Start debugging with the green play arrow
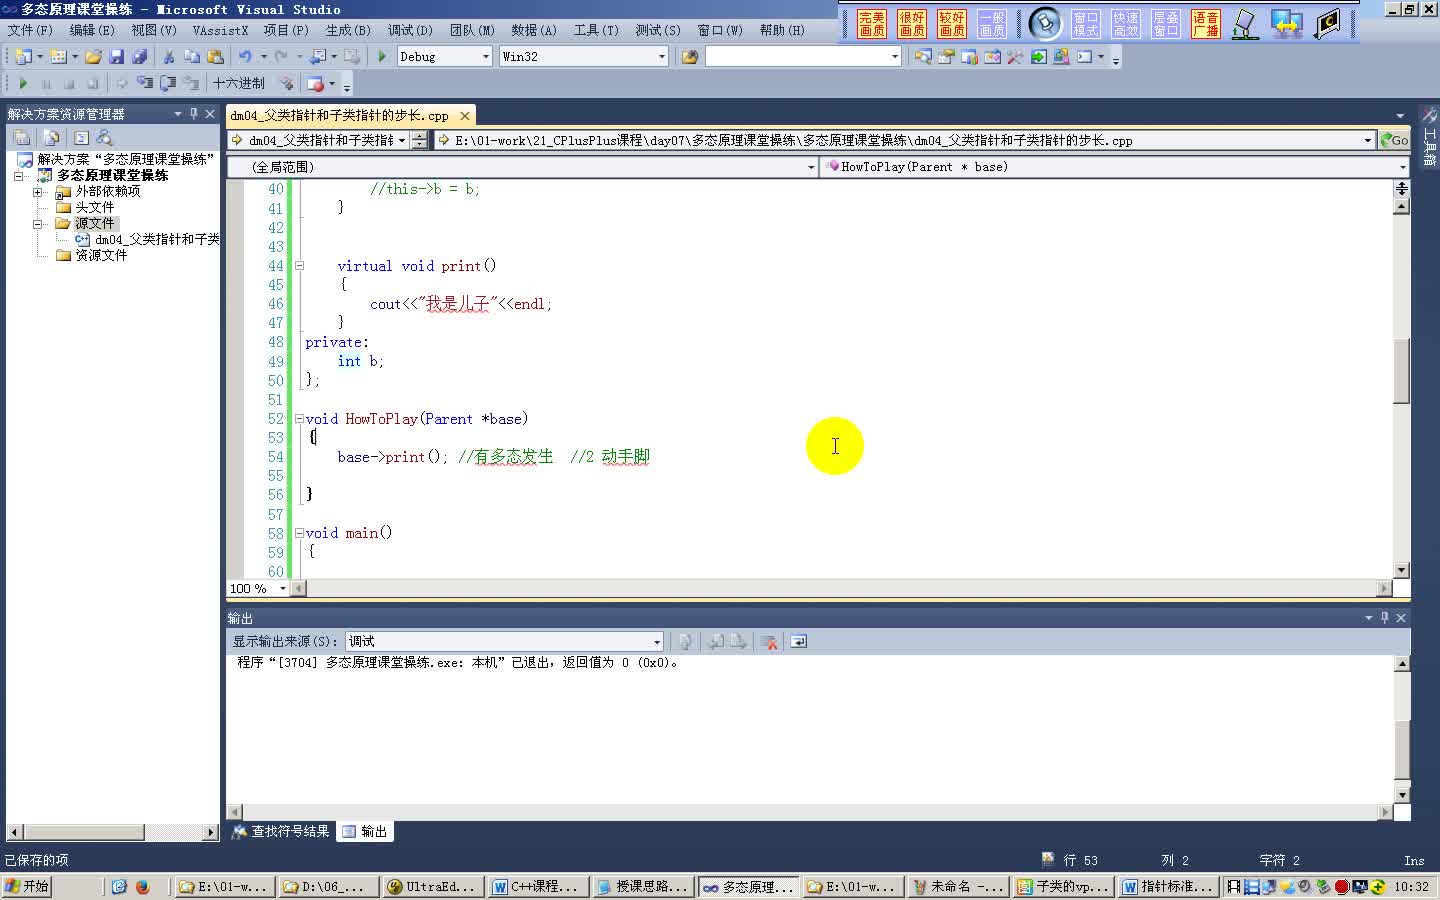Screen dimensions: 1440x900 (382, 57)
